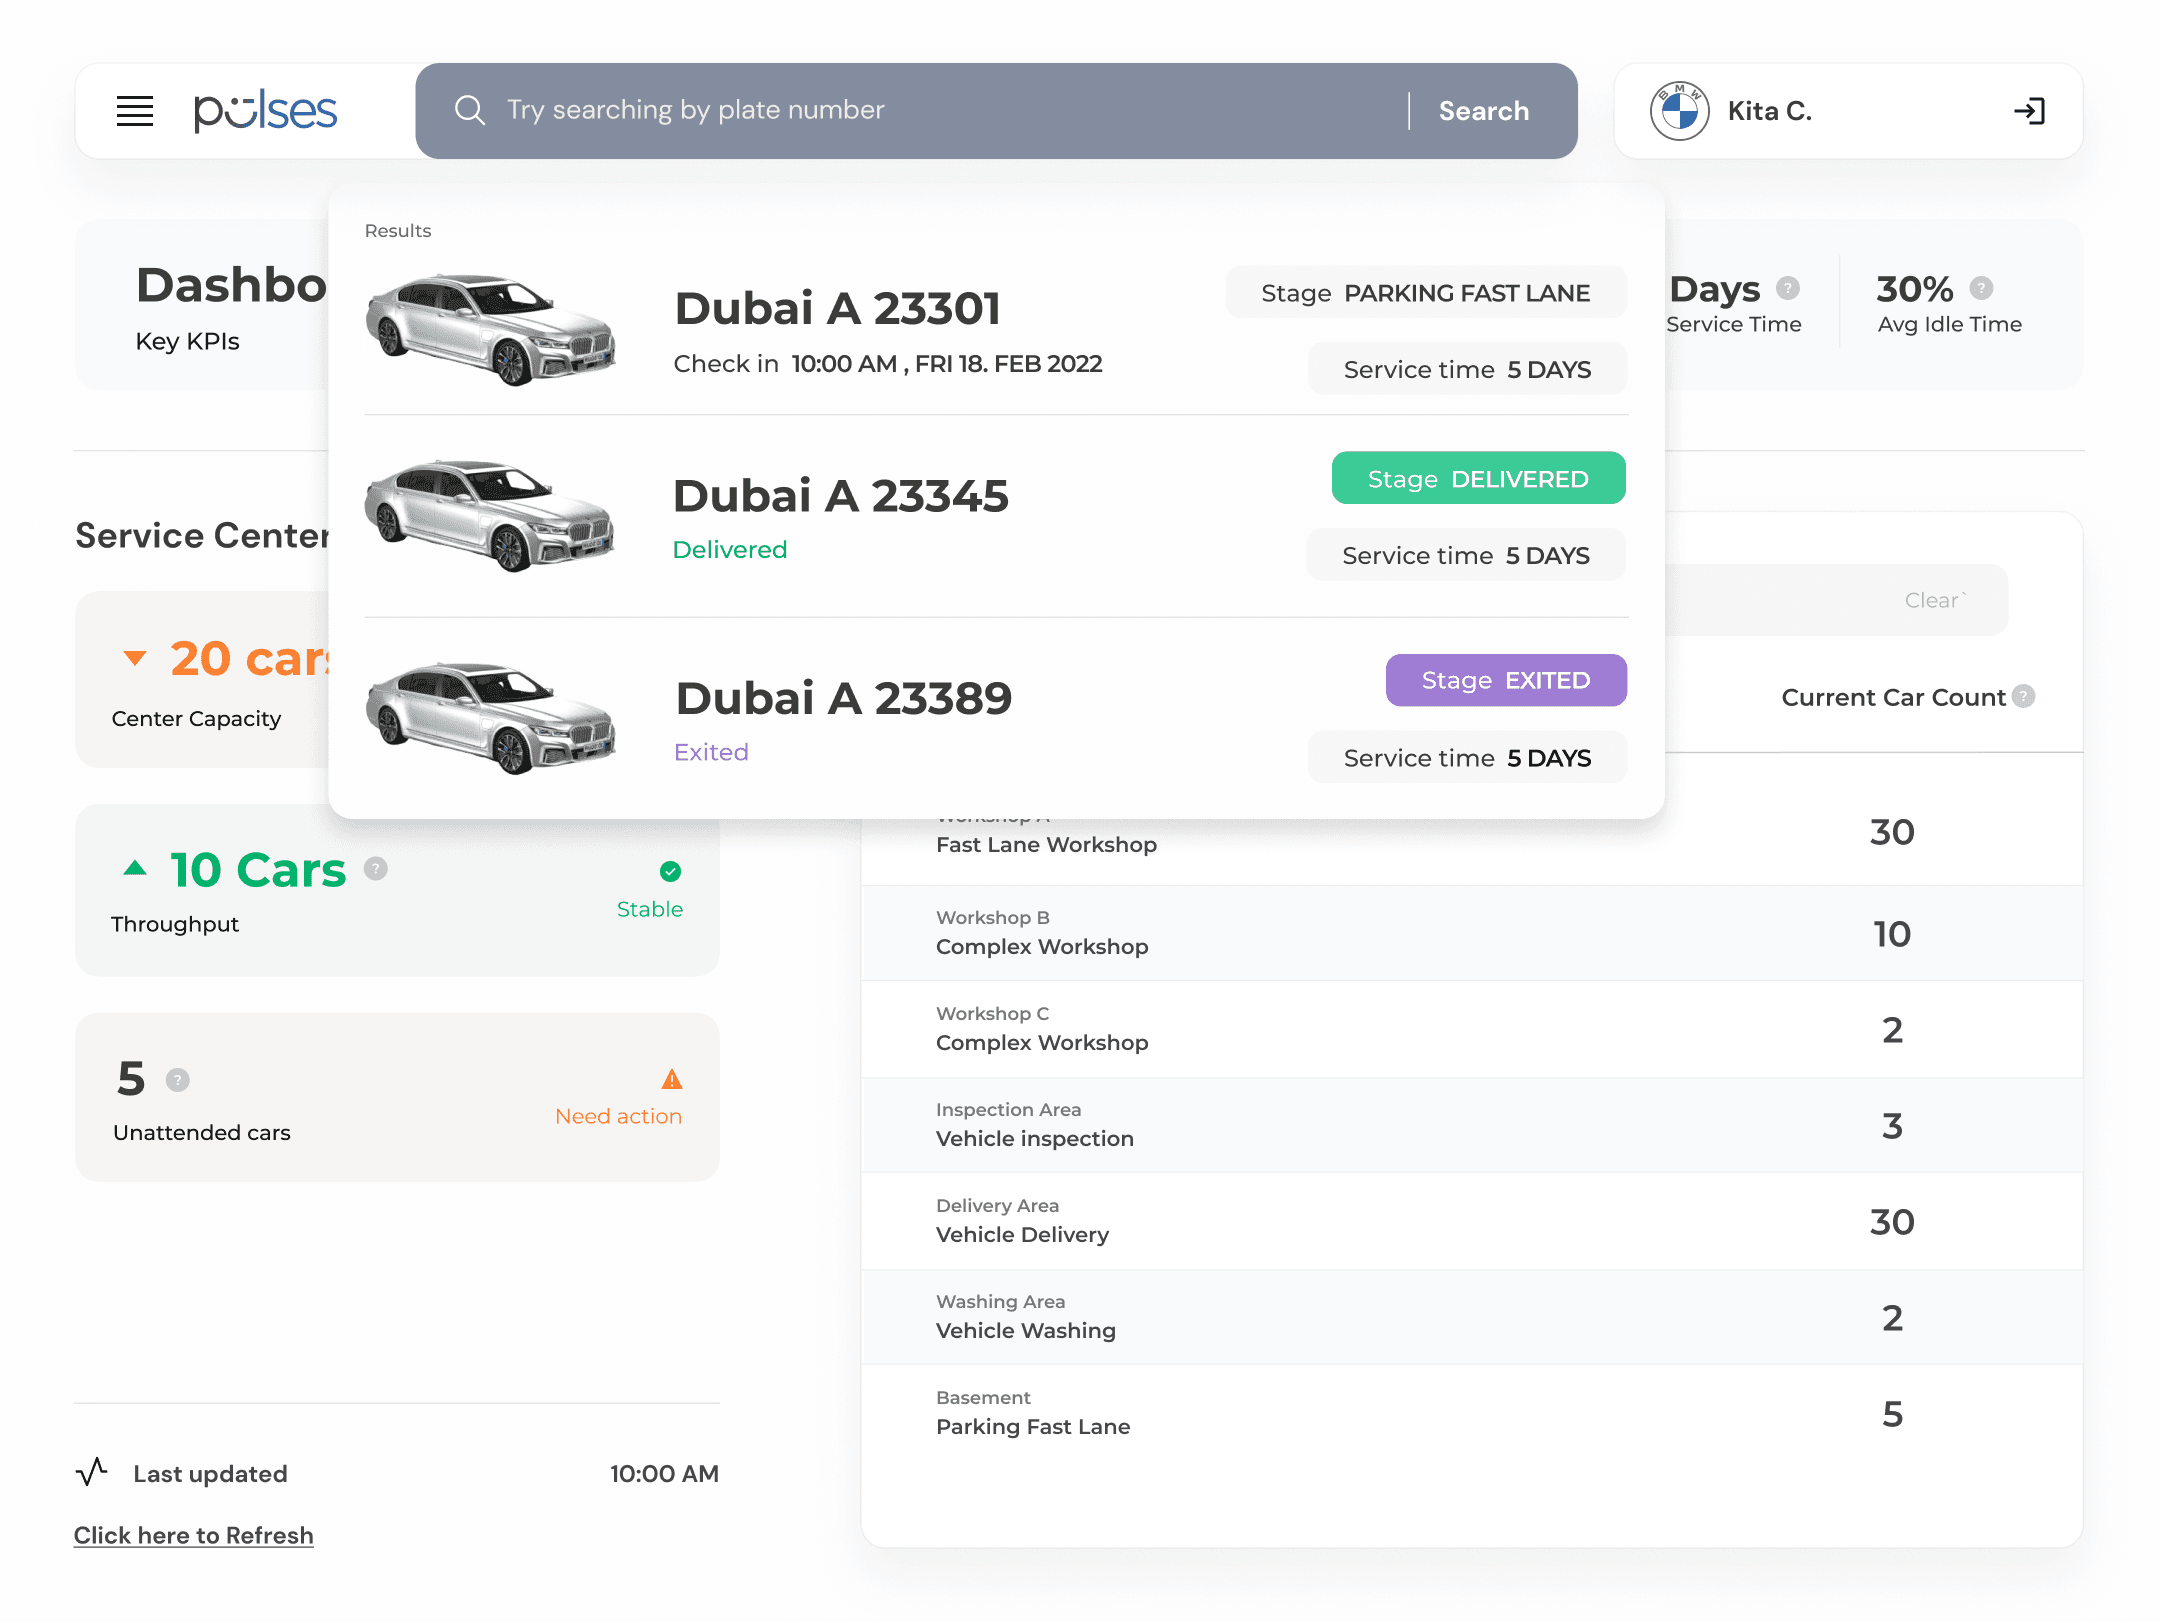Click the Current Car Count column header
This screenshot has height=1622, width=2160.
[1894, 697]
